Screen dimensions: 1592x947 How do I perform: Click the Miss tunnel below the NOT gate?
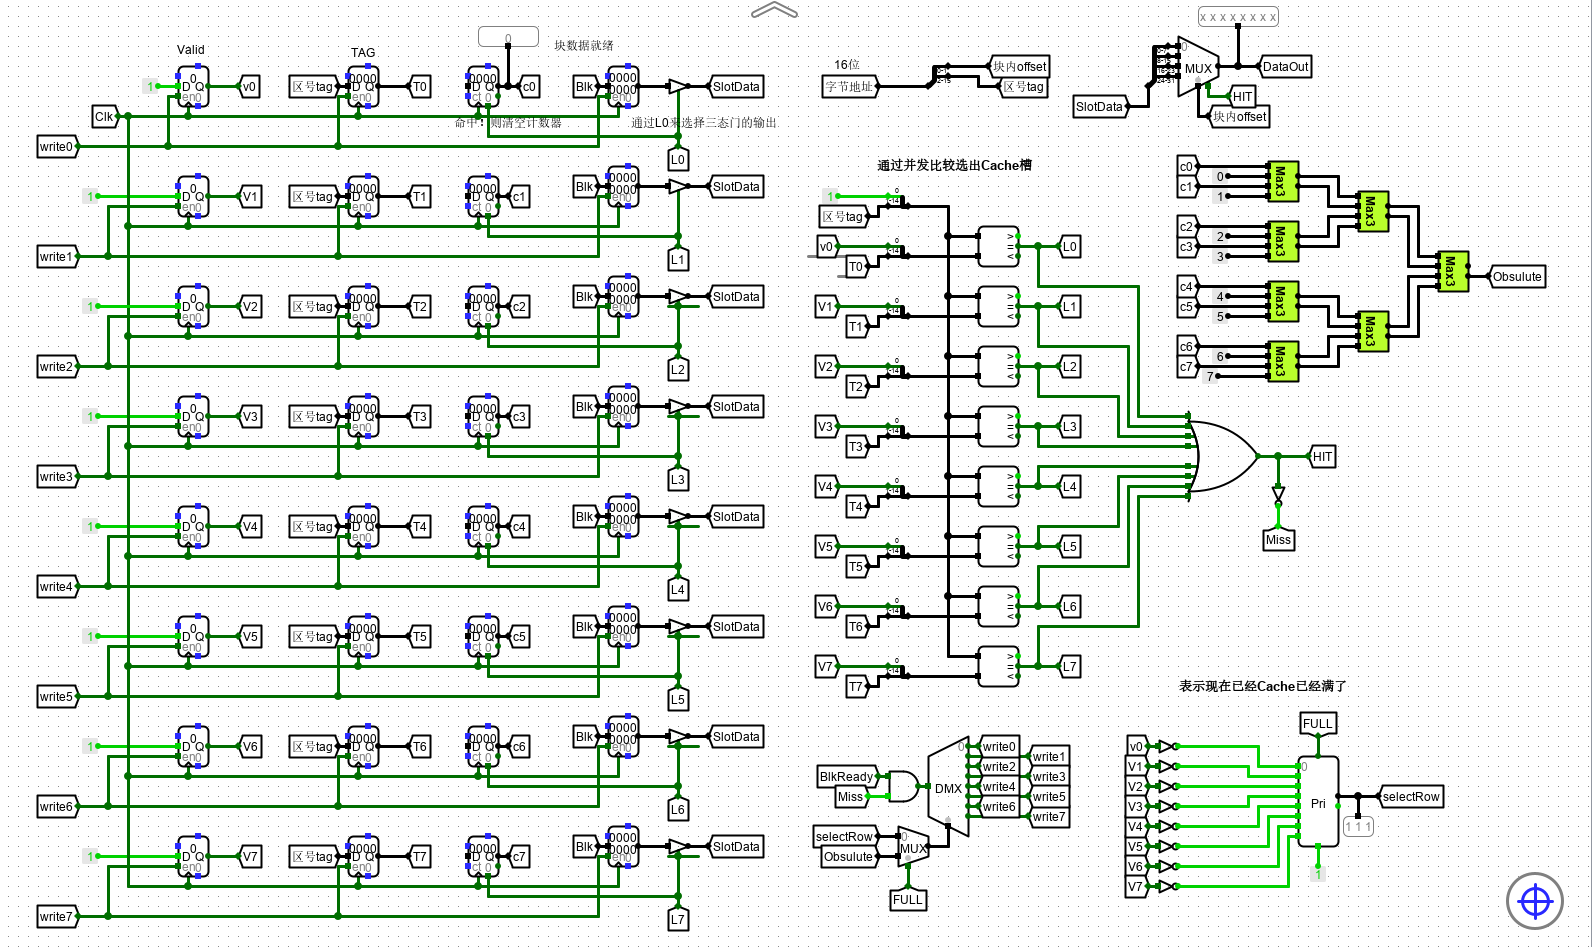pos(1278,539)
